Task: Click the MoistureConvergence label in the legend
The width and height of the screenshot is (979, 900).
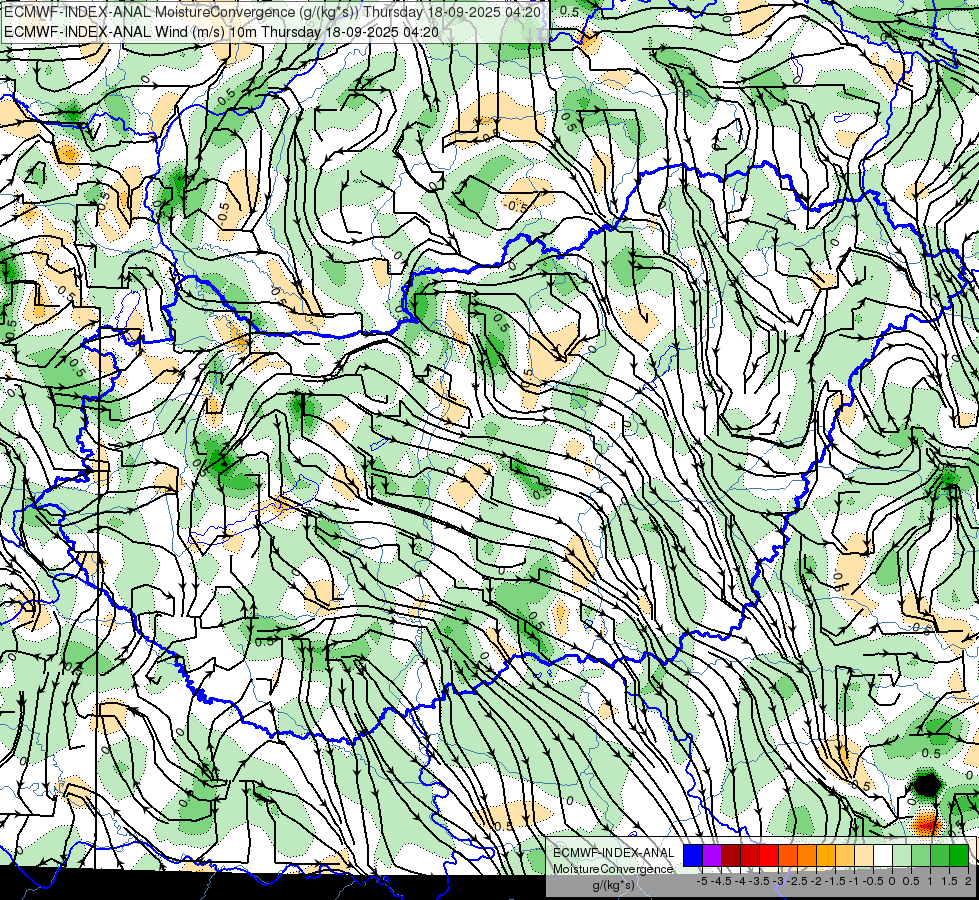Action: [x=613, y=869]
